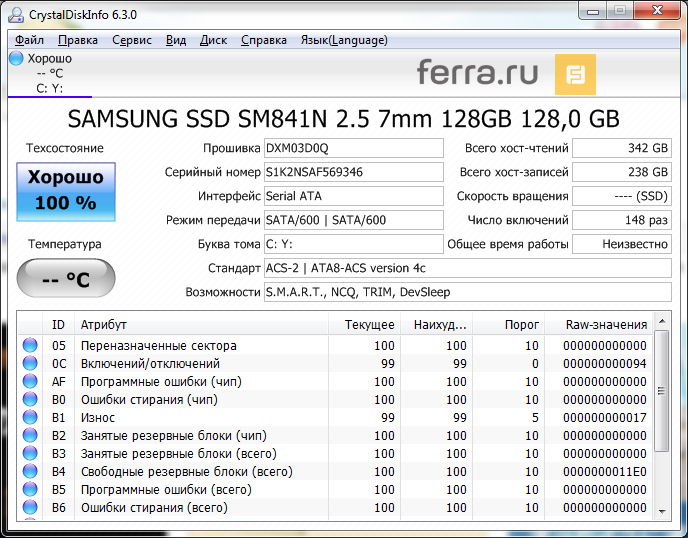
Task: Select the blue disk status orb beside Хорошо
Action: pos(16,58)
